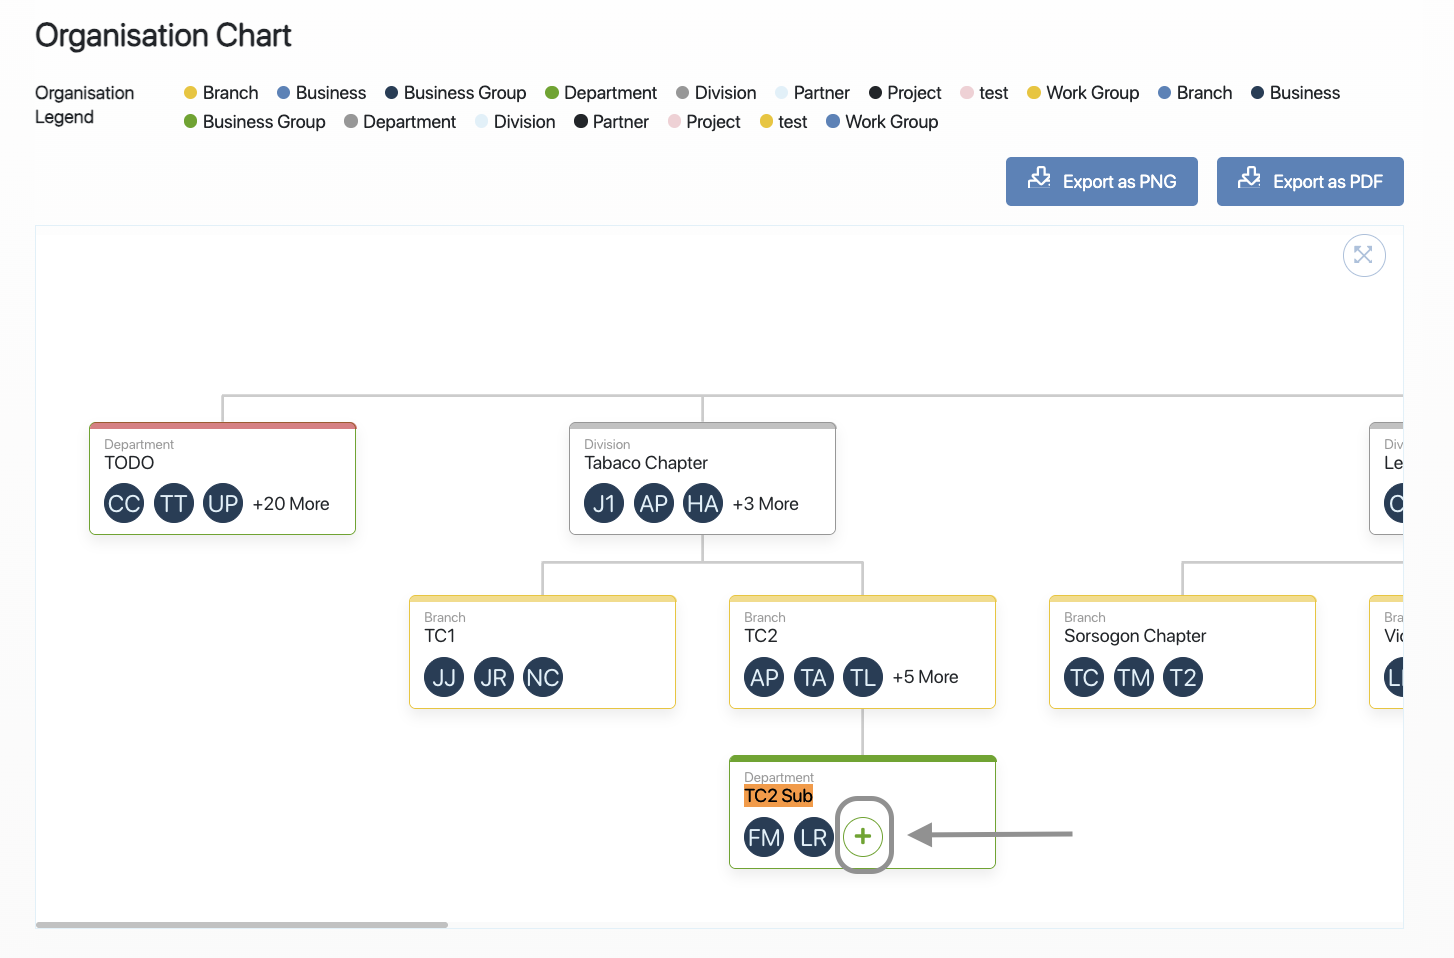Select the TL avatar in TC2 branch
This screenshot has height=958, width=1454.
[x=862, y=677]
